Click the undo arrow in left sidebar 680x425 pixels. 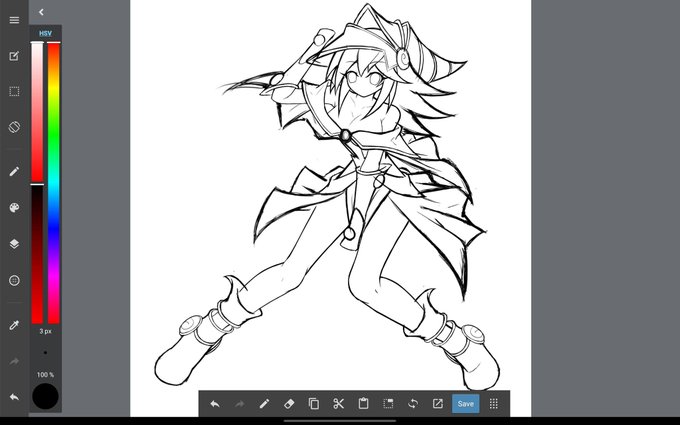click(14, 397)
